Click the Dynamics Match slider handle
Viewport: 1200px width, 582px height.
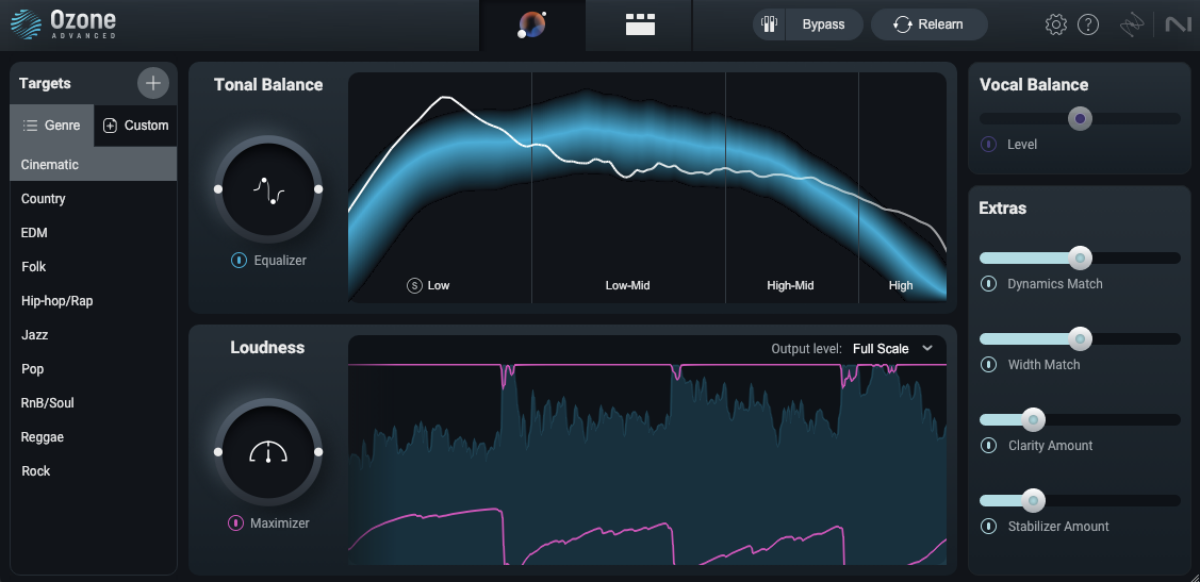click(1079, 257)
